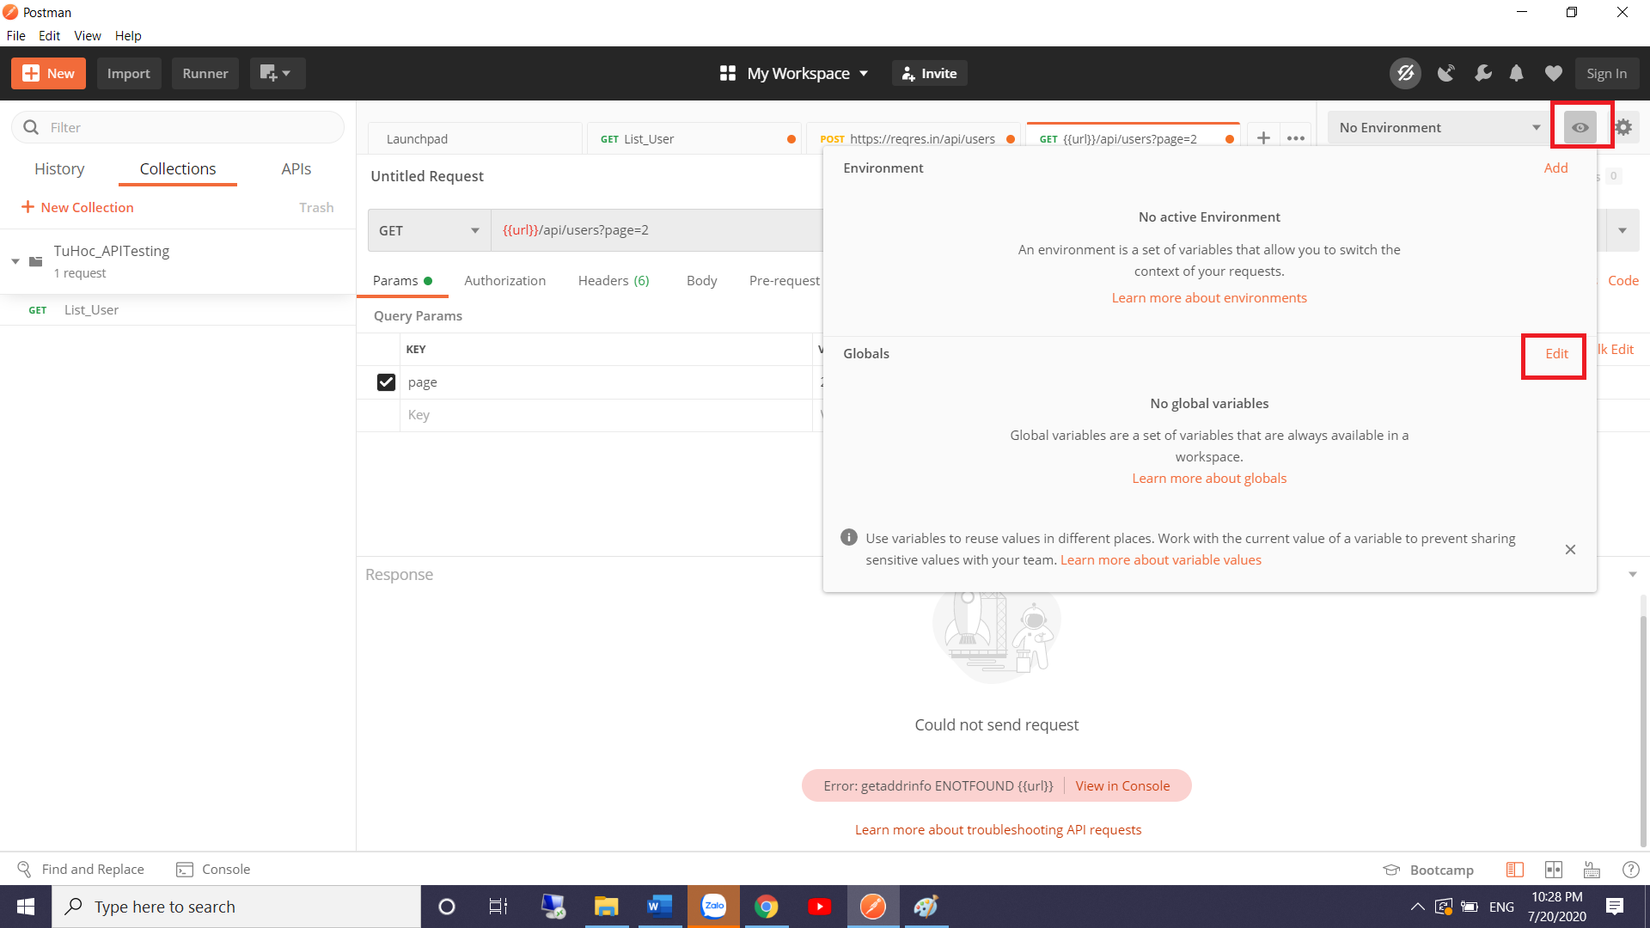Click the Import button
1650x928 pixels.
[x=129, y=73]
